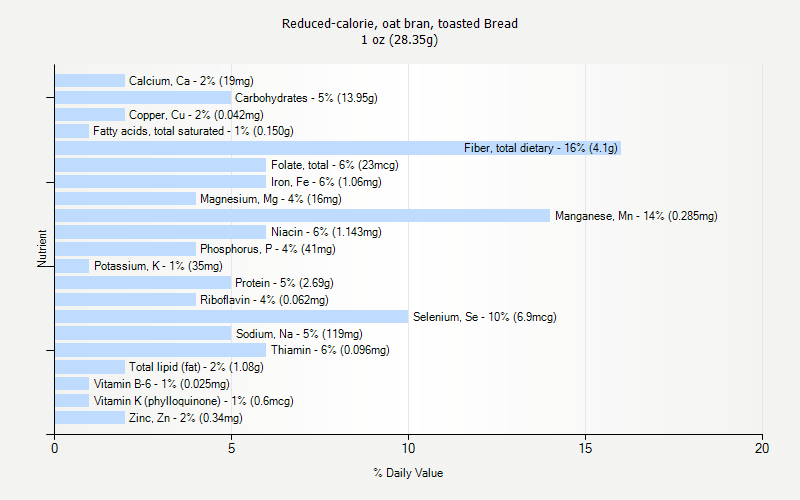Click the x-axis tick label '10'
This screenshot has width=800, height=500.
click(x=408, y=448)
